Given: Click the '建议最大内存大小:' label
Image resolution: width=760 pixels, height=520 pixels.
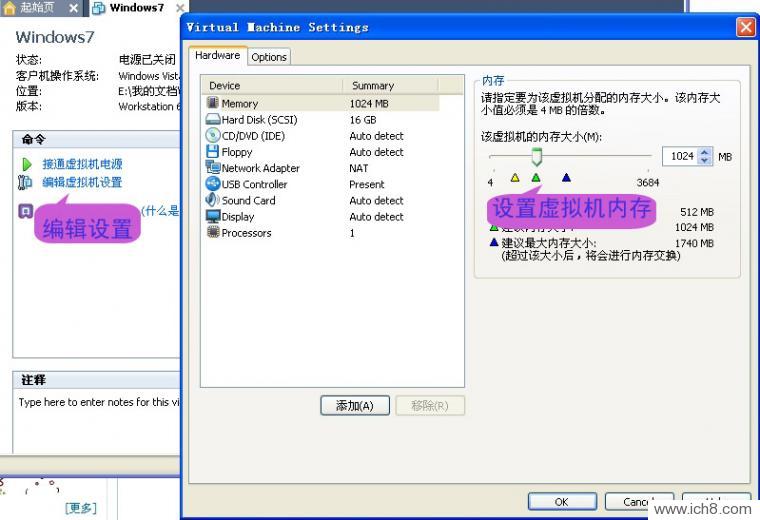Looking at the screenshot, I should coord(549,243).
